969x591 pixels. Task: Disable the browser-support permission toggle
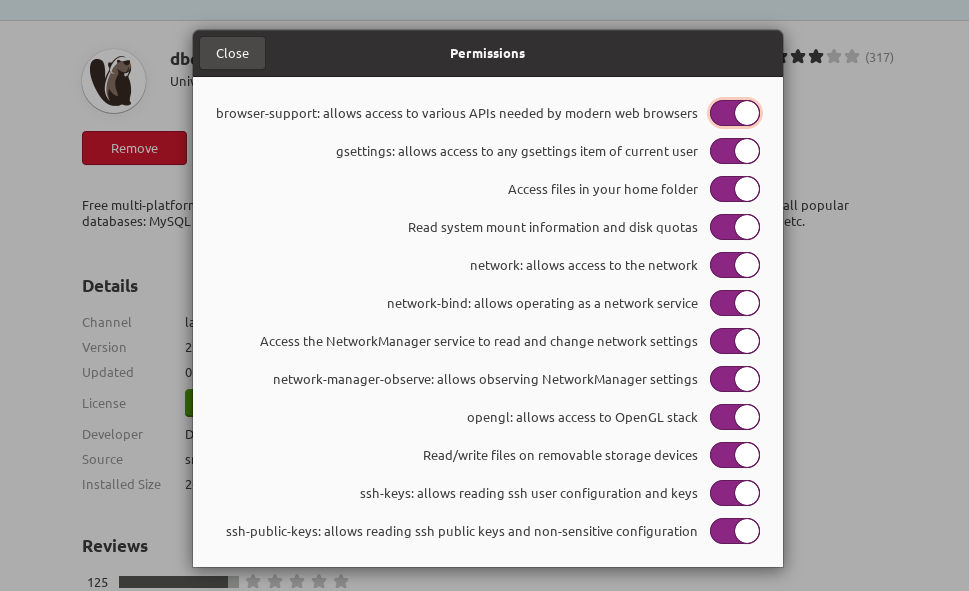click(x=735, y=113)
